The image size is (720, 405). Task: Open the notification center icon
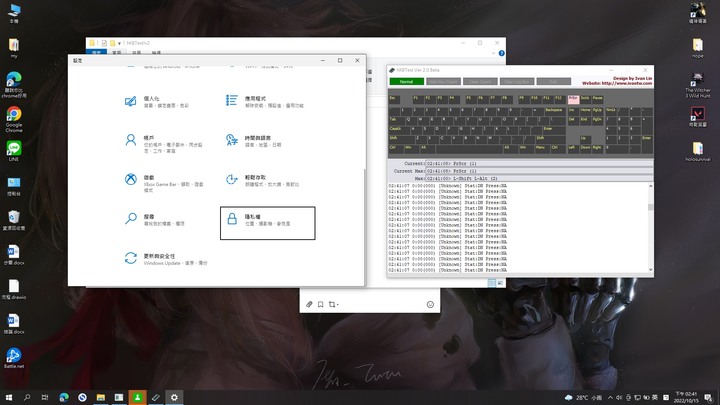click(x=709, y=398)
